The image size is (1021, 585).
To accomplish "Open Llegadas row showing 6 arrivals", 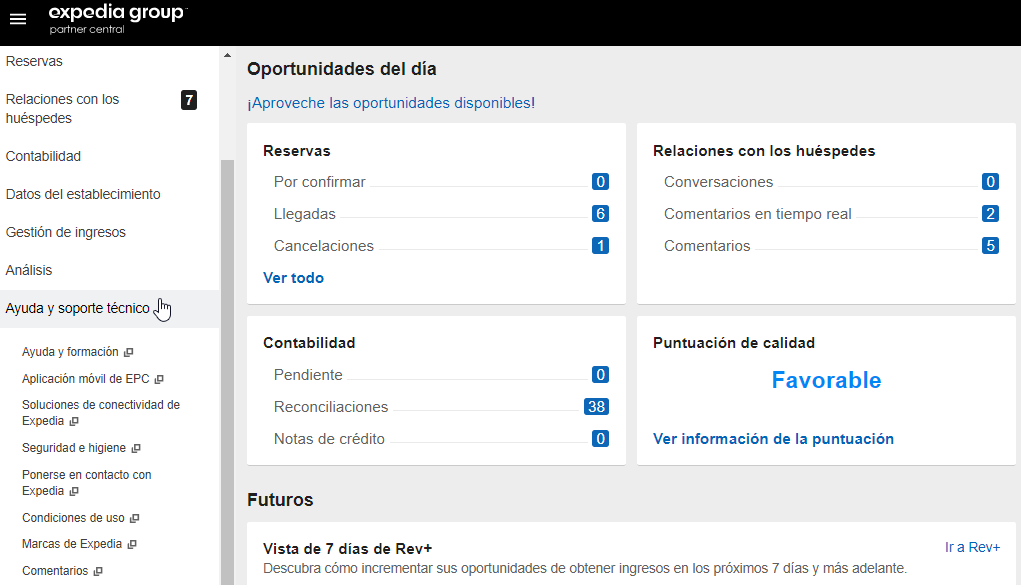I will (305, 214).
